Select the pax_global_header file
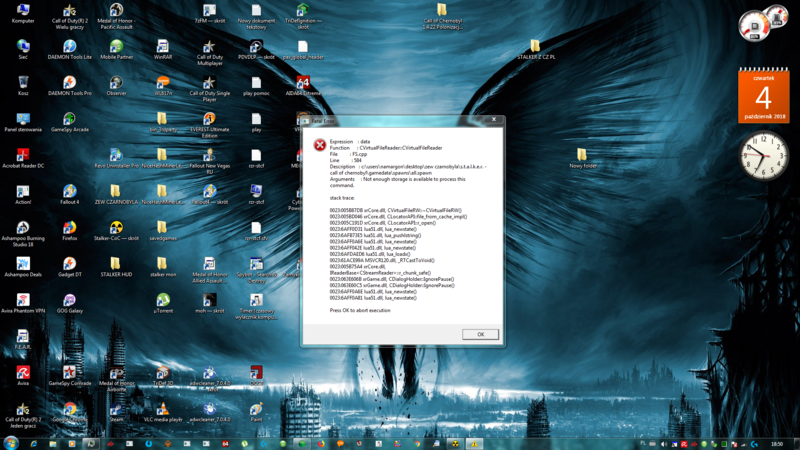This screenshot has width=800, height=450. click(303, 49)
